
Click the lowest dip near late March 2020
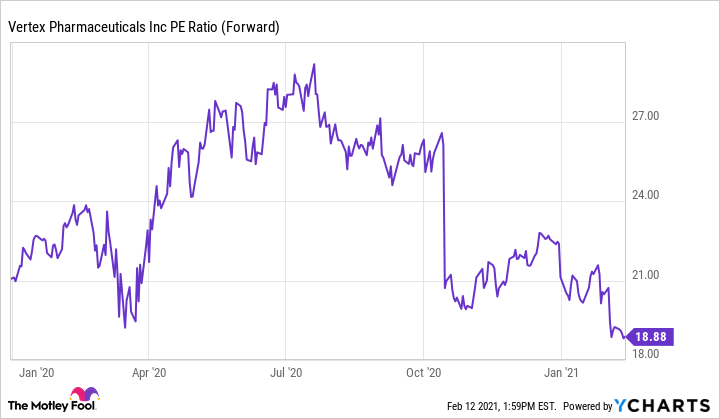click(x=125, y=326)
